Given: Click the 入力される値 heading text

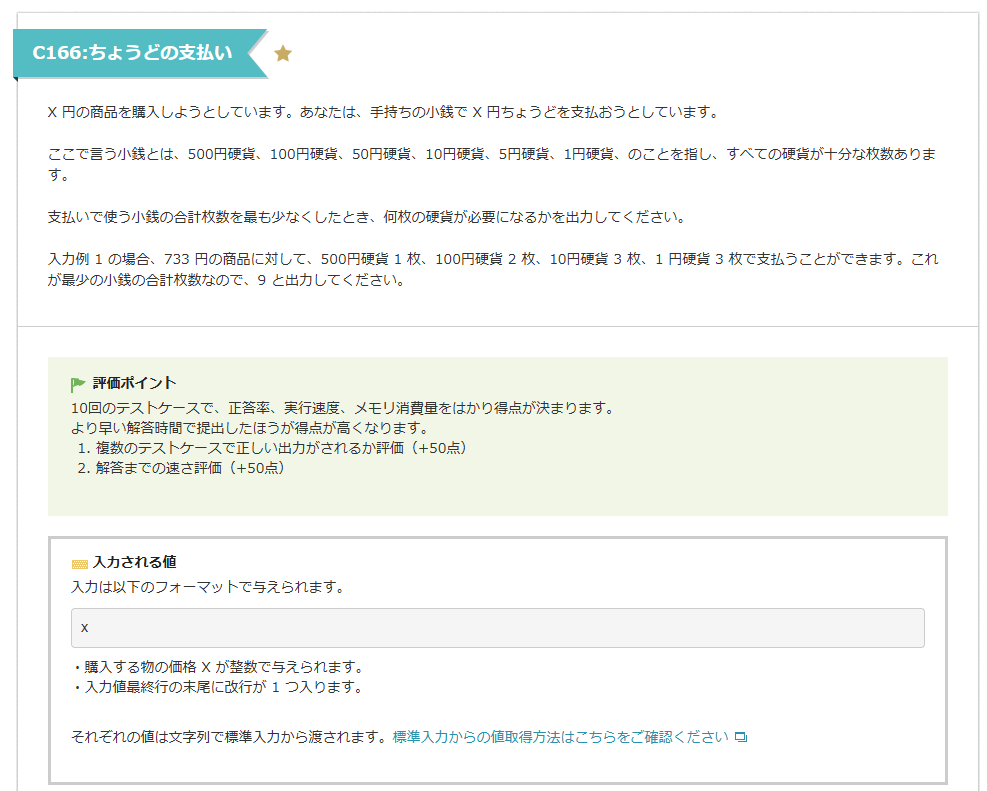Looking at the screenshot, I should click(x=134, y=563).
